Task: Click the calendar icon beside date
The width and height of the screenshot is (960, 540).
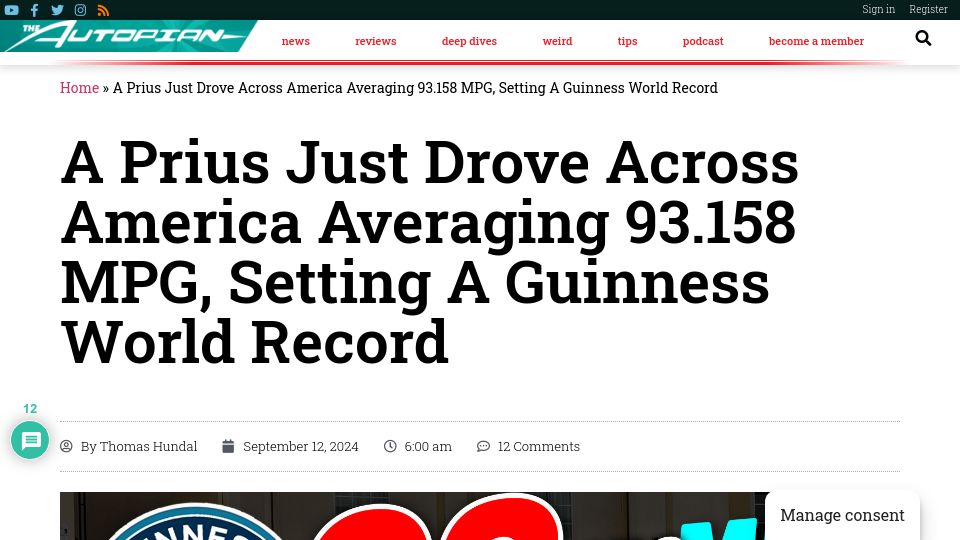Action: click(228, 446)
